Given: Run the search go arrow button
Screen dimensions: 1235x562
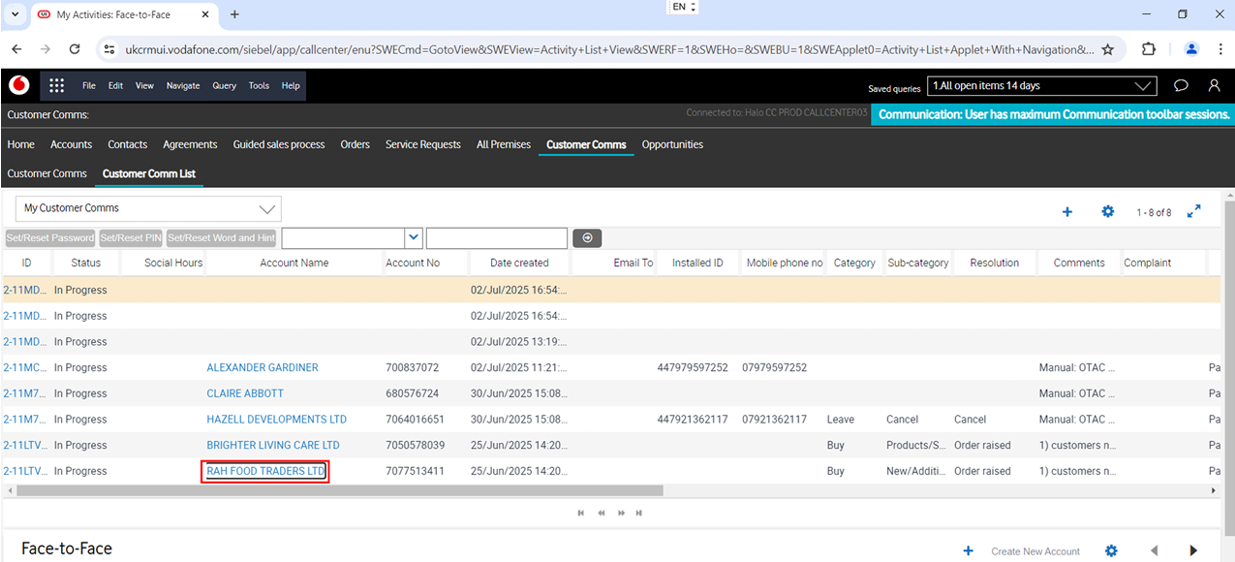Looking at the screenshot, I should coord(587,238).
